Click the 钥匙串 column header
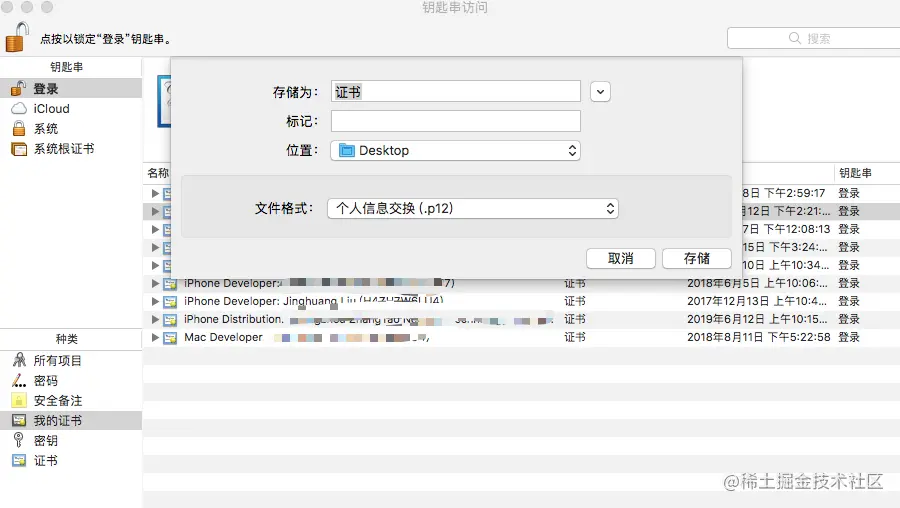900x508 pixels. tap(855, 173)
